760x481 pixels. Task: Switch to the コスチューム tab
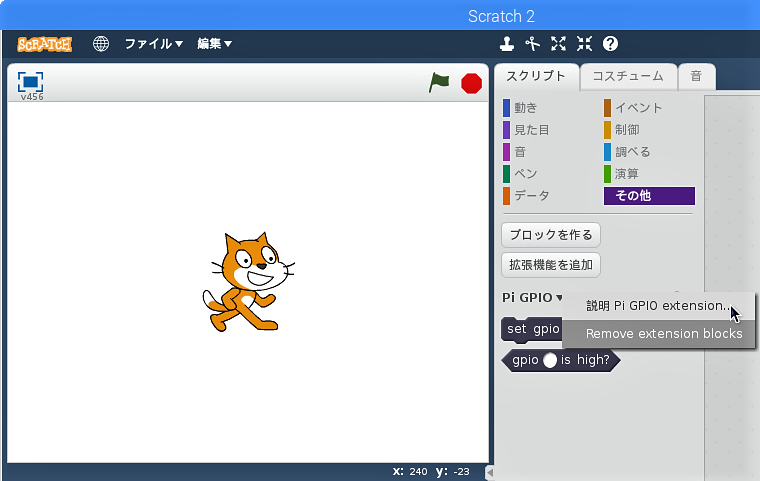click(628, 76)
